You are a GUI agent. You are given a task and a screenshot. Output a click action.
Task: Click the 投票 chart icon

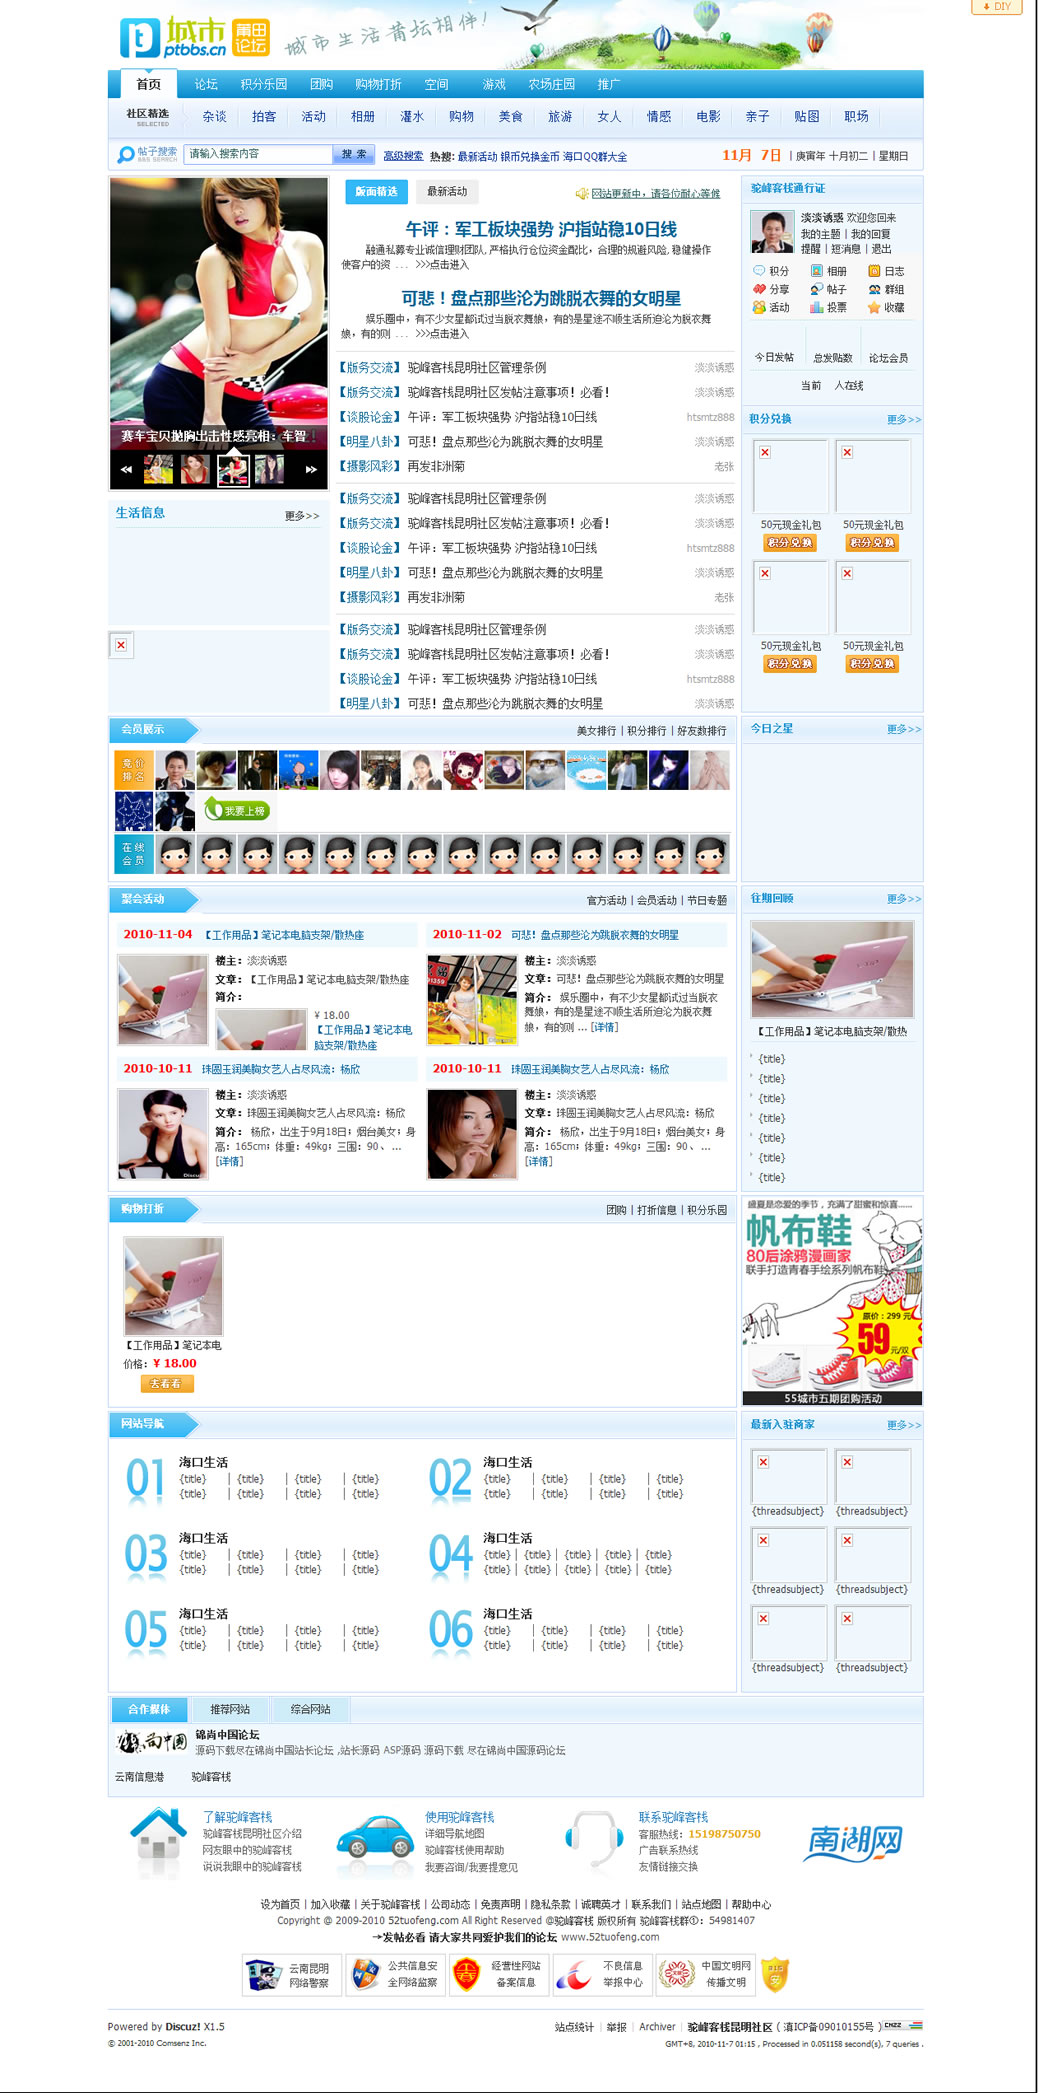[816, 307]
